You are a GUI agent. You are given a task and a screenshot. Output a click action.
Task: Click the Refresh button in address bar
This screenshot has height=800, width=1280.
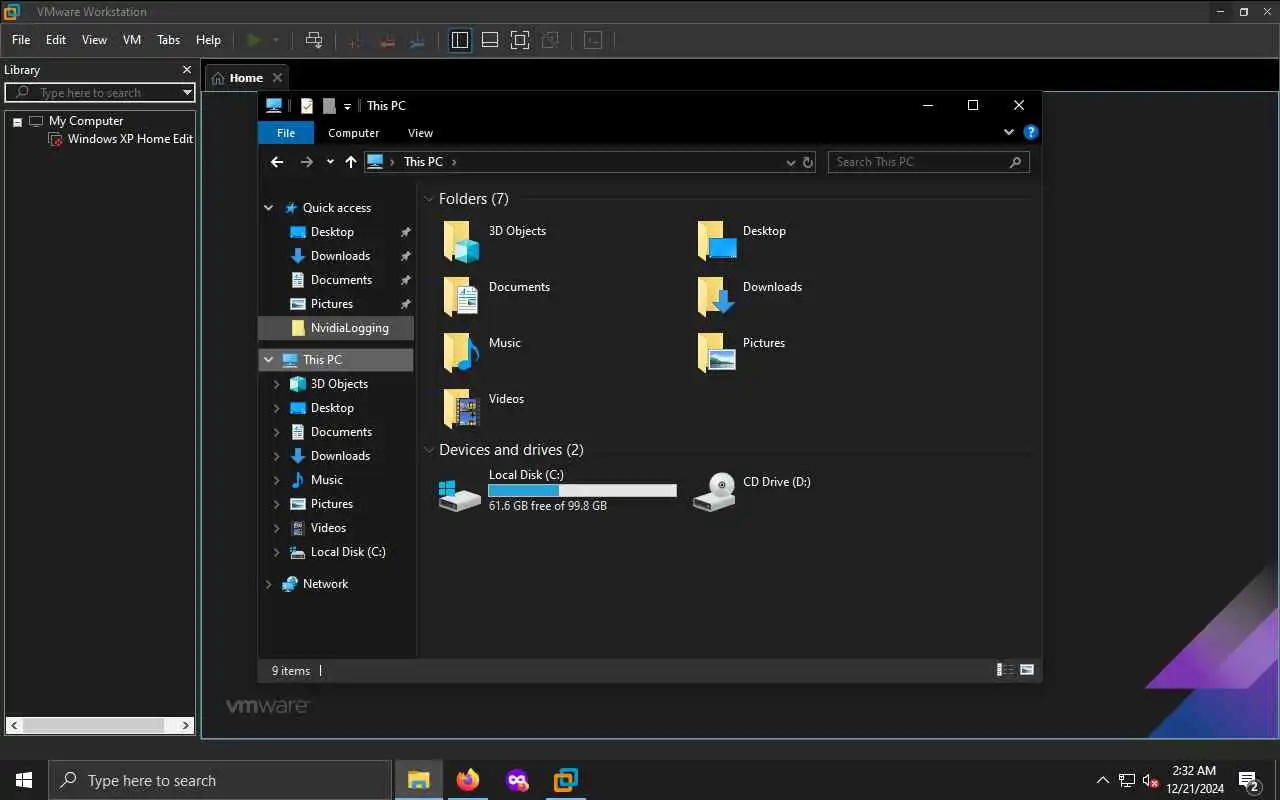pos(808,162)
